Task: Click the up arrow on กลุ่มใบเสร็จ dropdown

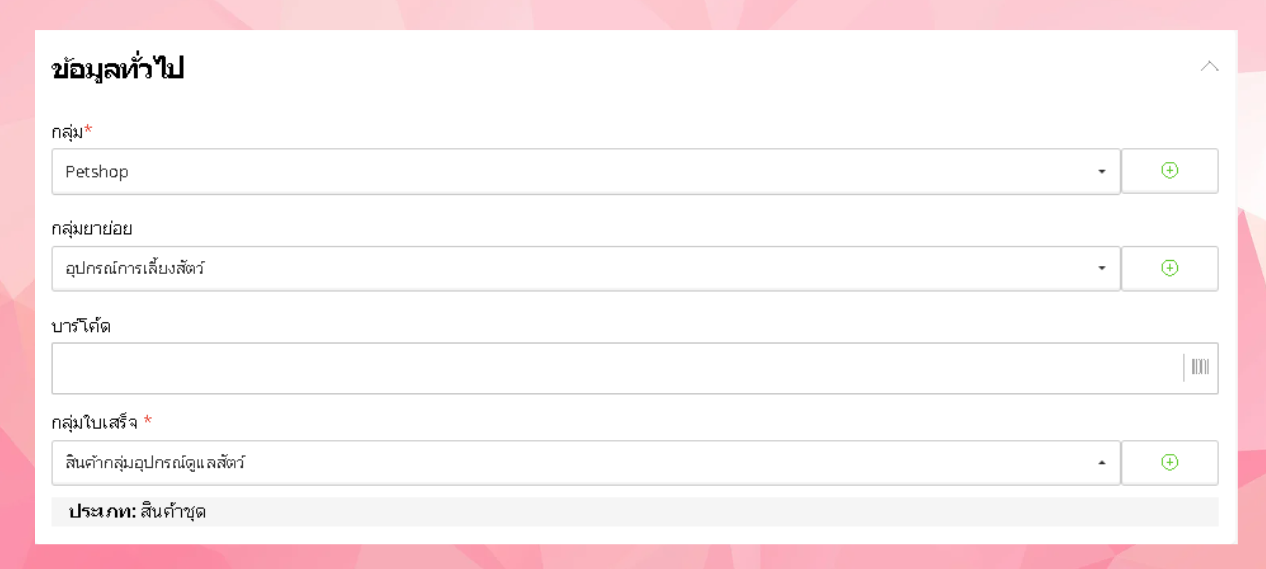Action: (x=1101, y=463)
